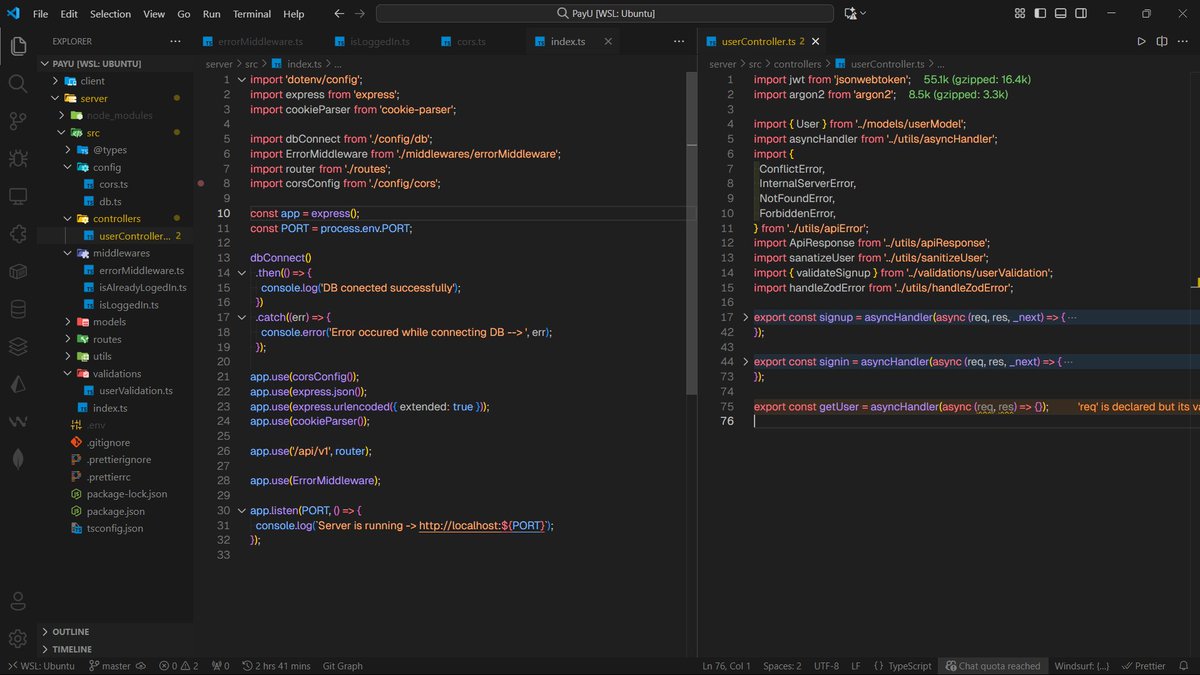
Task: Open the Accounts menu icon
Action: pos(18,601)
